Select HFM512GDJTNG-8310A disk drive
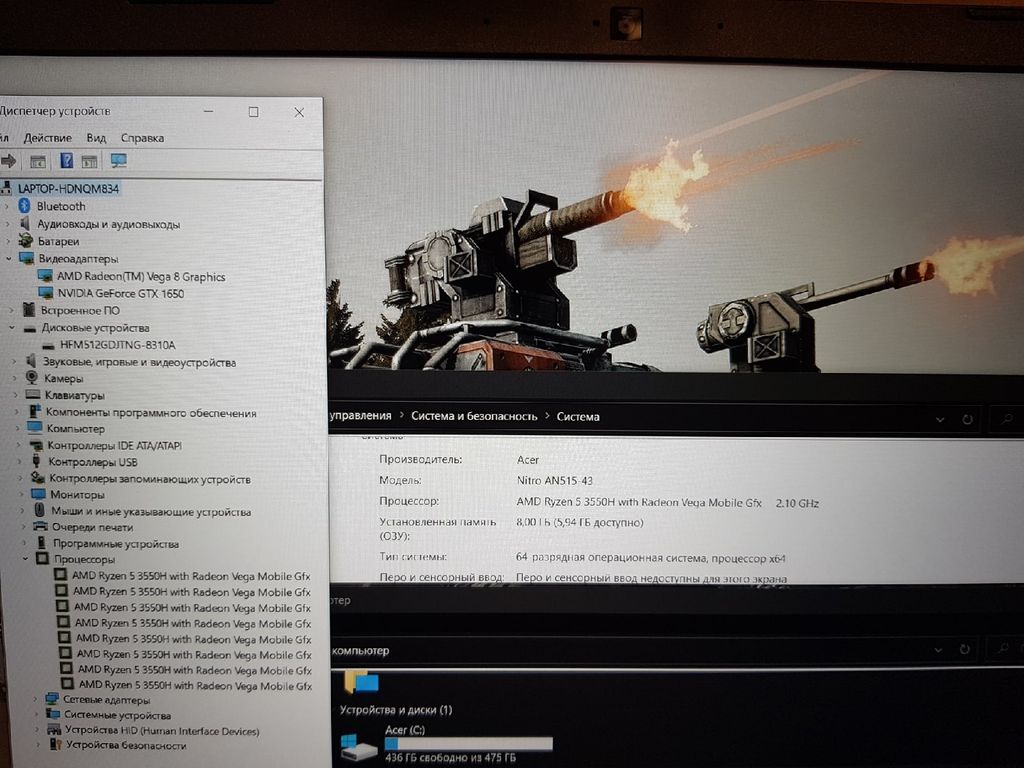Screen dimensions: 1024x768 click(117, 345)
